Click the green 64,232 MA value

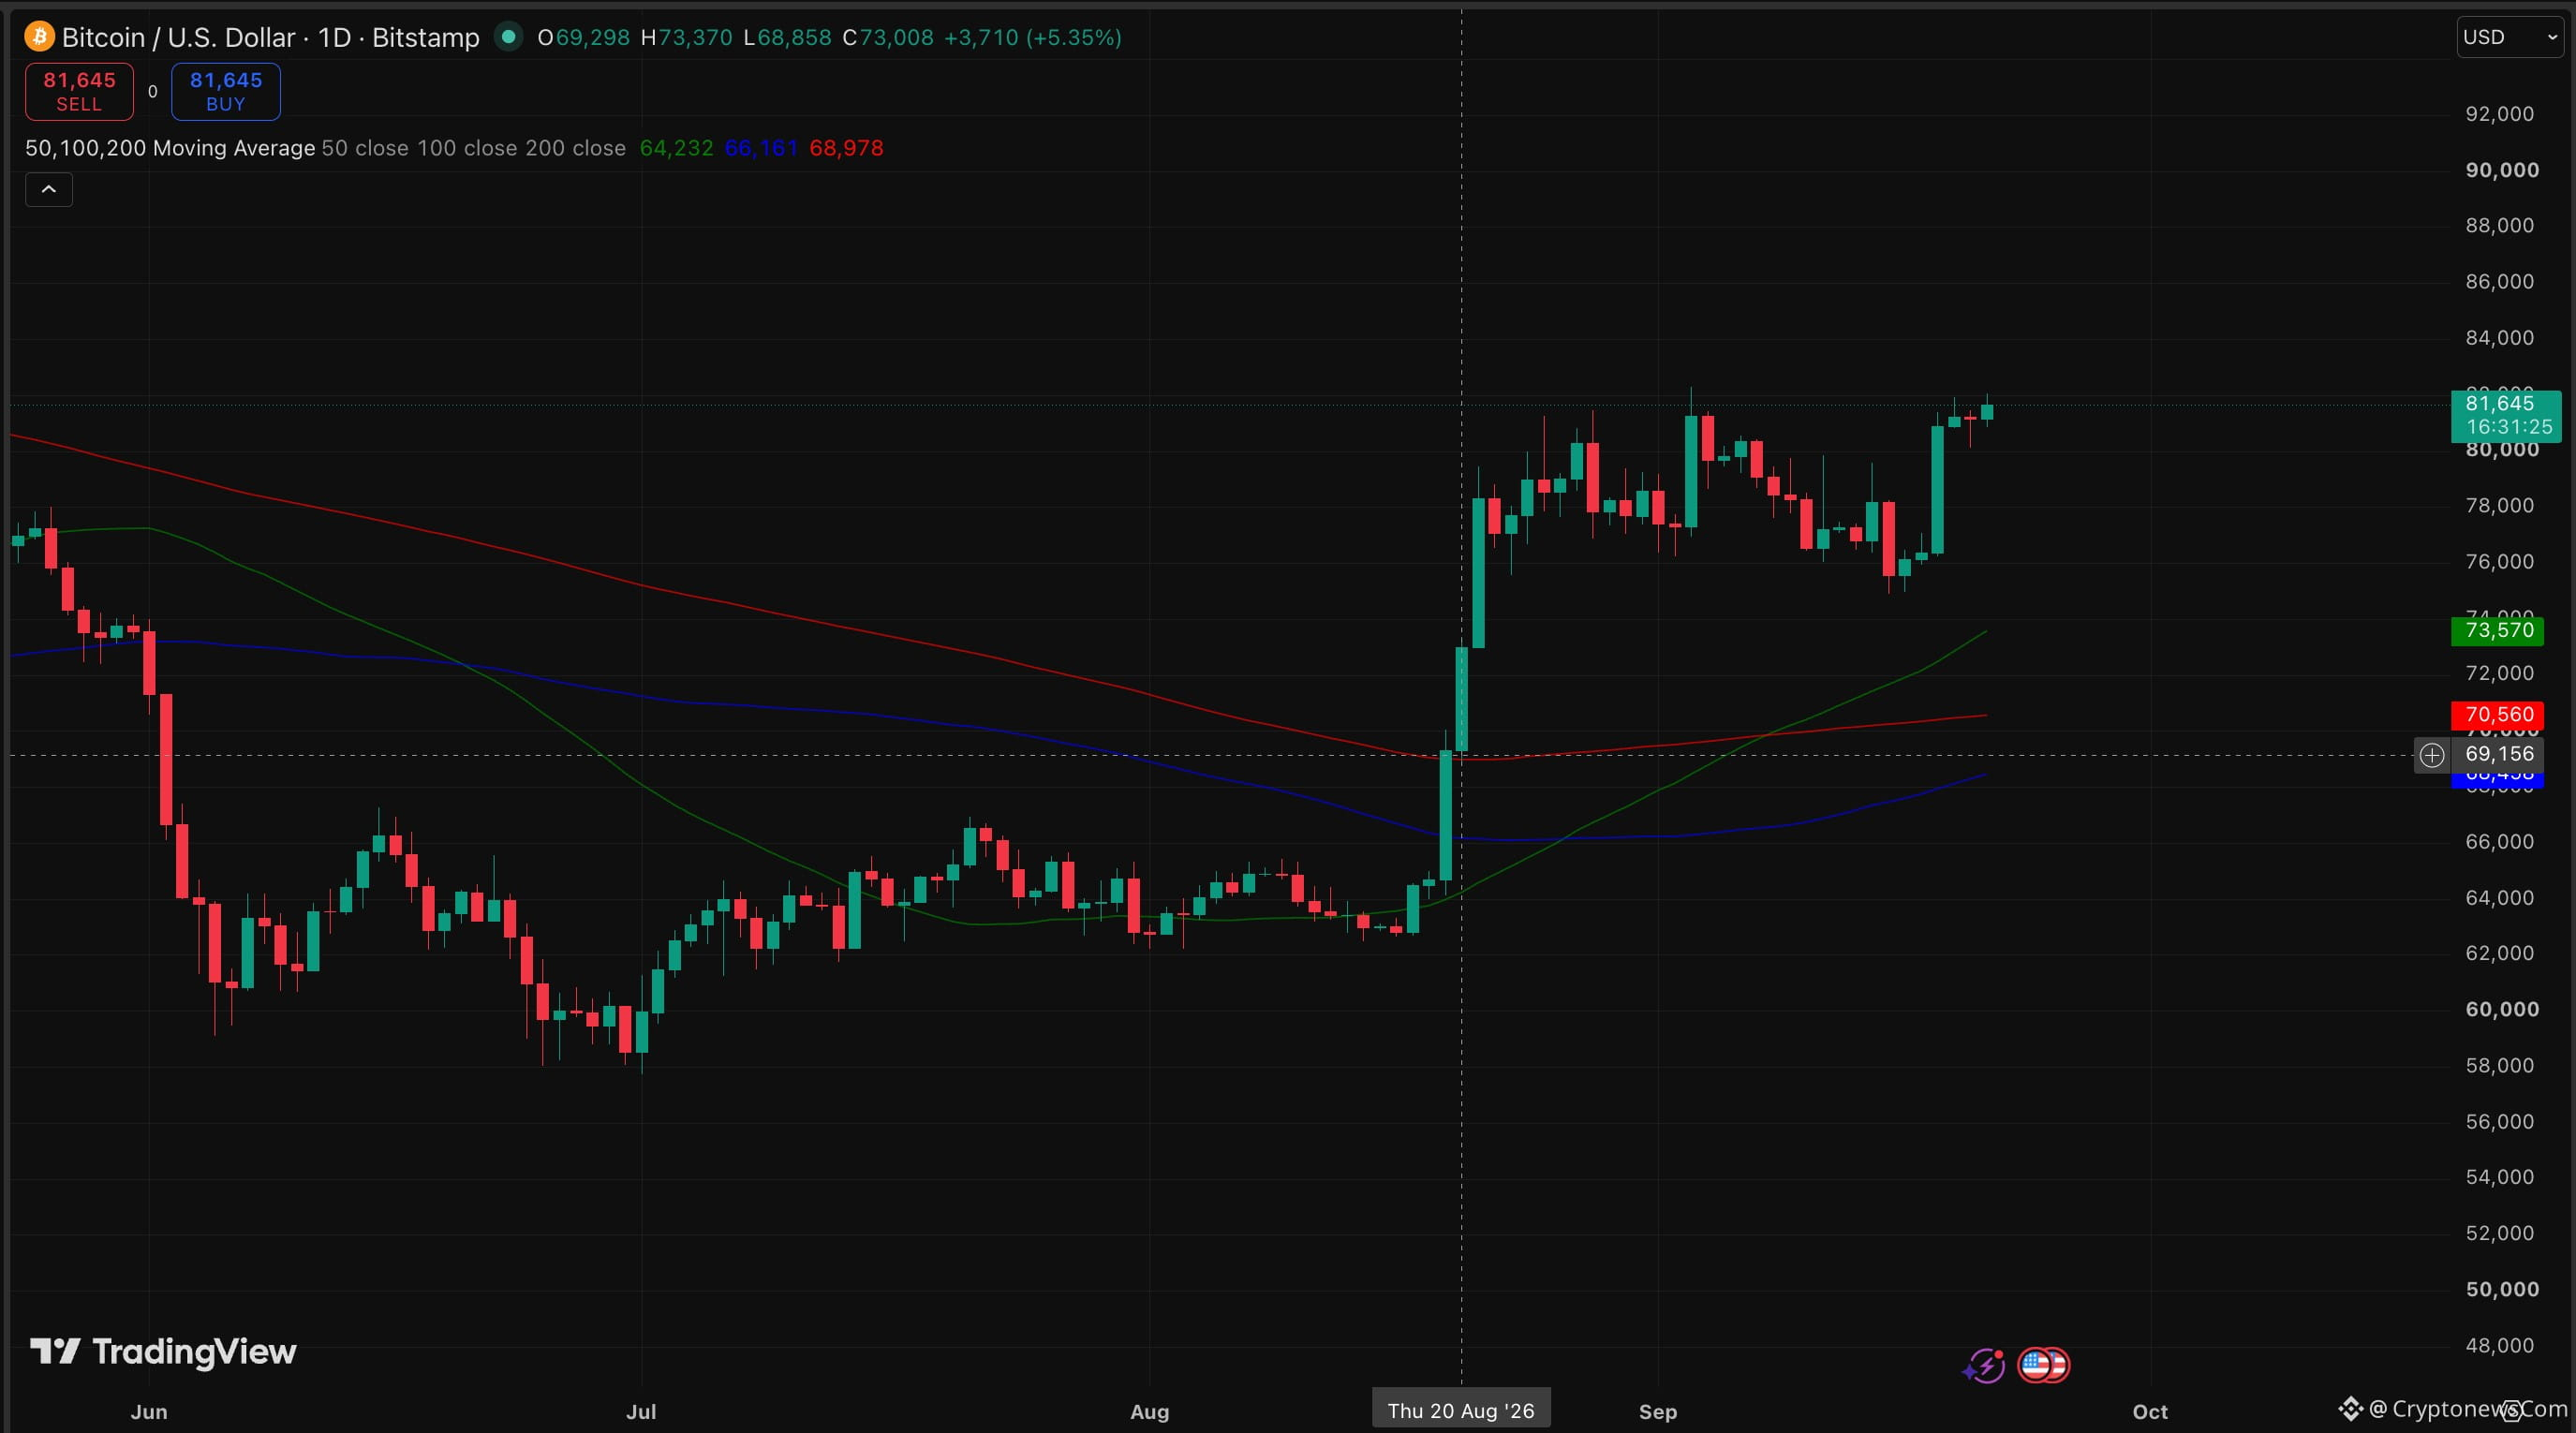tap(676, 148)
